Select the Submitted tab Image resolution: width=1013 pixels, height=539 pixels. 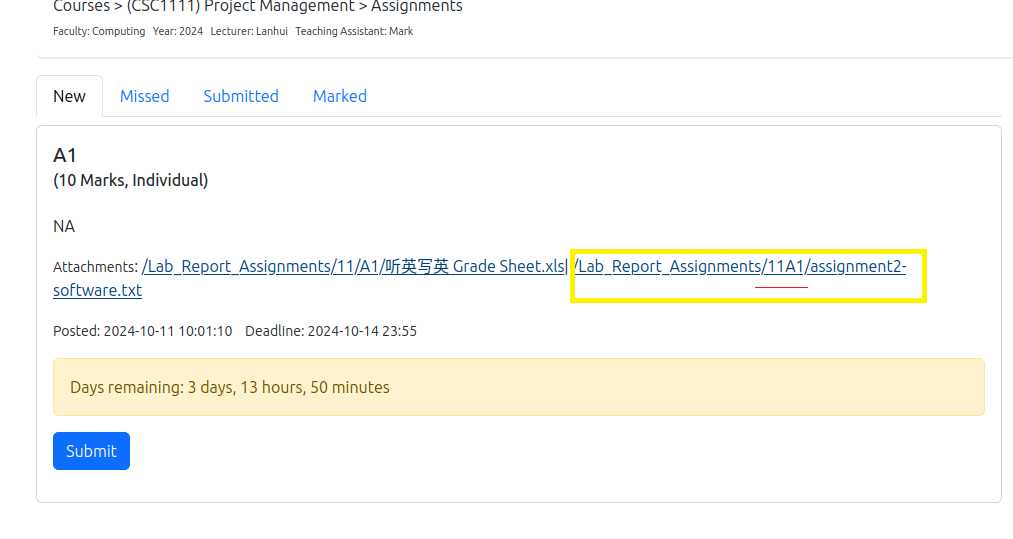[x=241, y=96]
